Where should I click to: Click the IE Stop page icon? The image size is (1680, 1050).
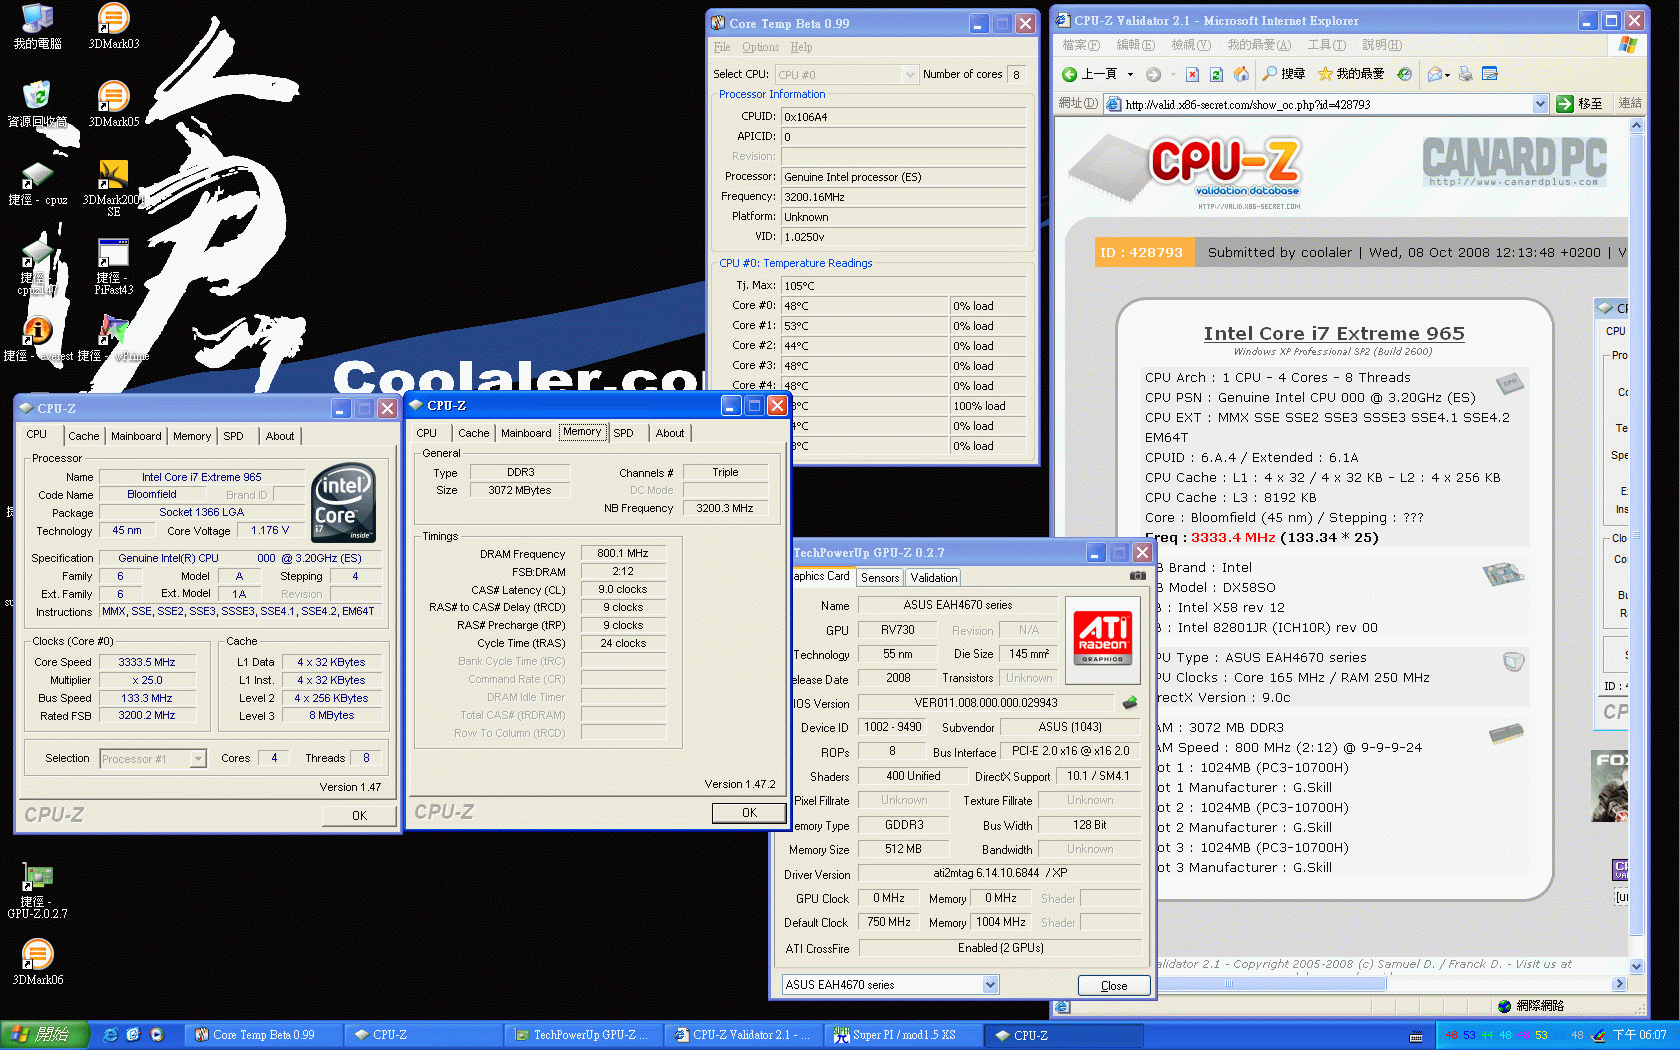coord(1192,74)
